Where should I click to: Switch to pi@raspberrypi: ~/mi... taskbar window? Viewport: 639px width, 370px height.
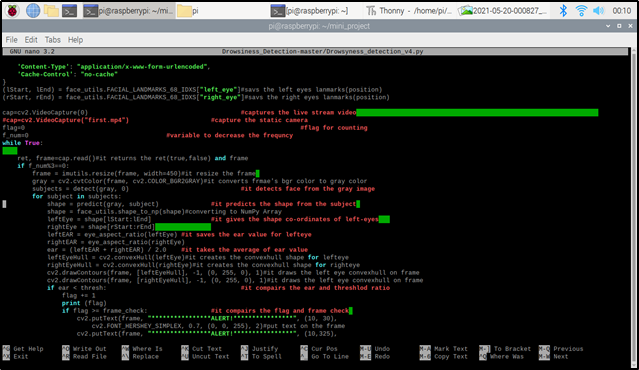click(x=129, y=11)
